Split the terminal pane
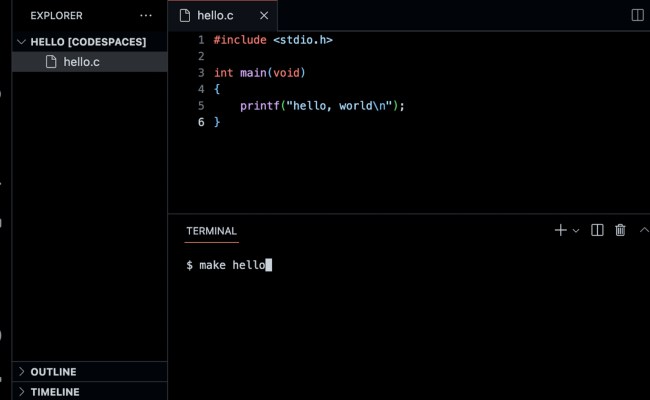This screenshot has width=650, height=400. [597, 230]
